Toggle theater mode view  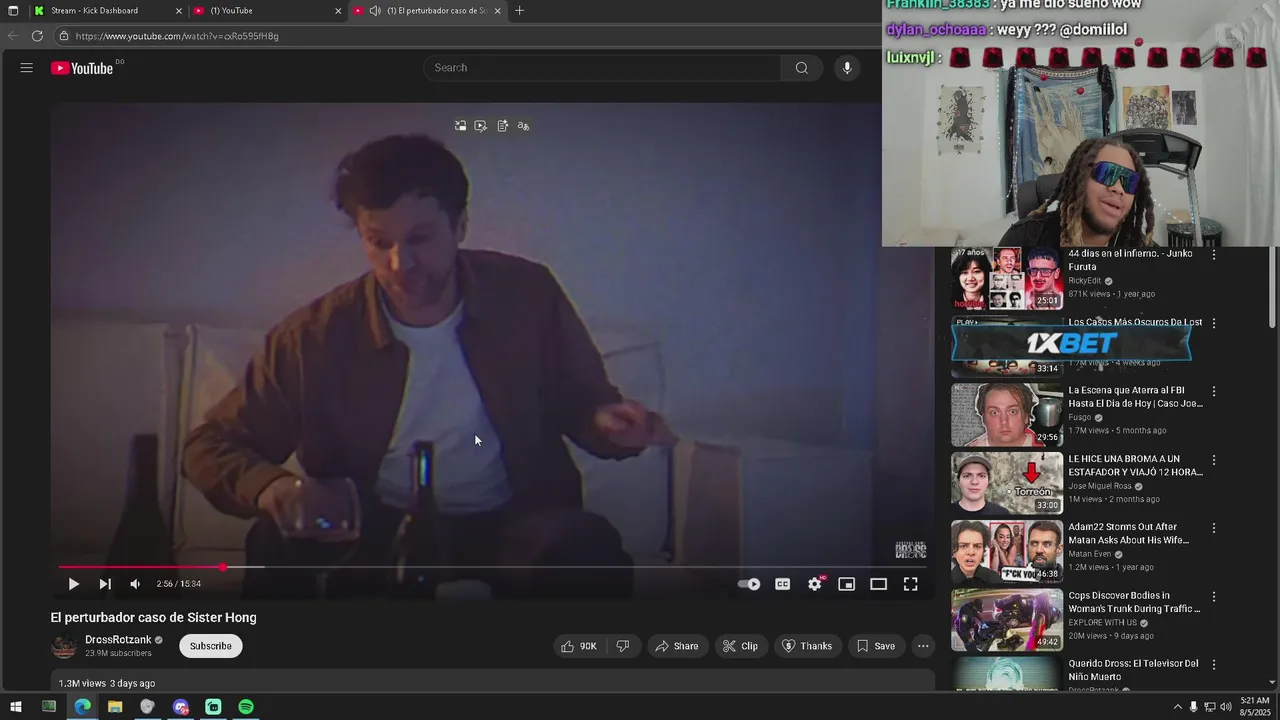coord(878,584)
